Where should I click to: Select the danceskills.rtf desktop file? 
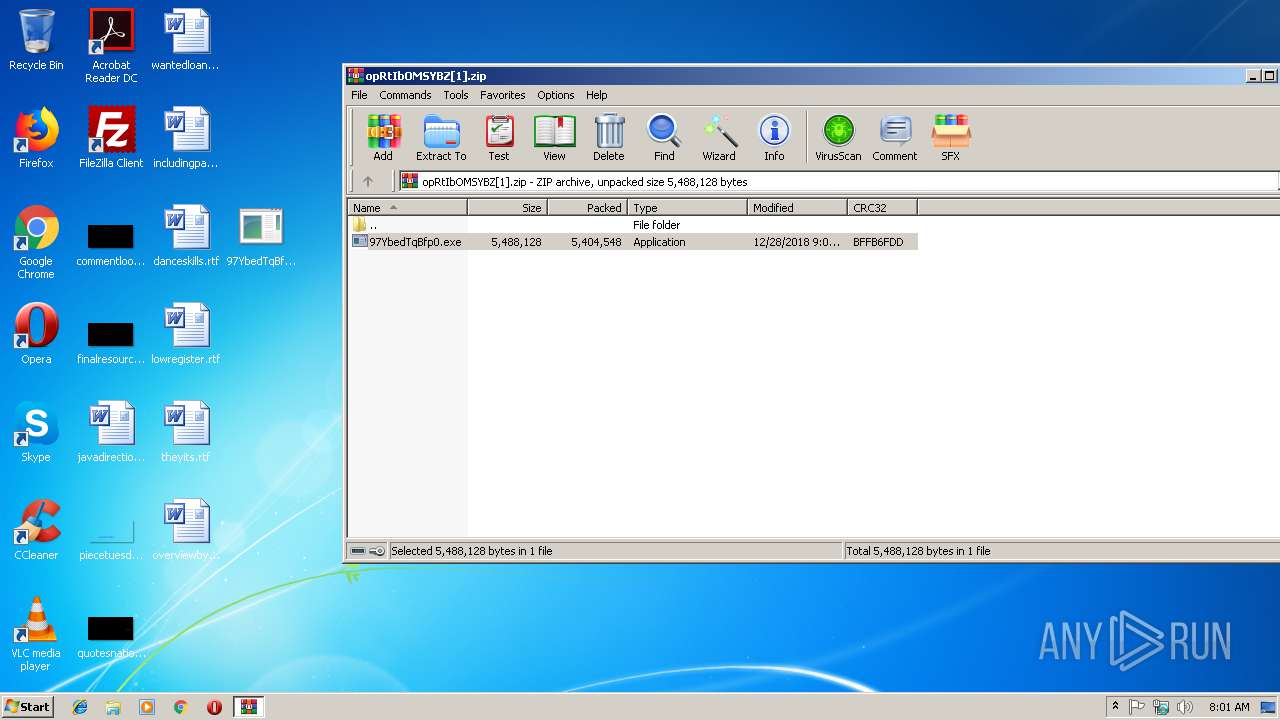[x=186, y=236]
